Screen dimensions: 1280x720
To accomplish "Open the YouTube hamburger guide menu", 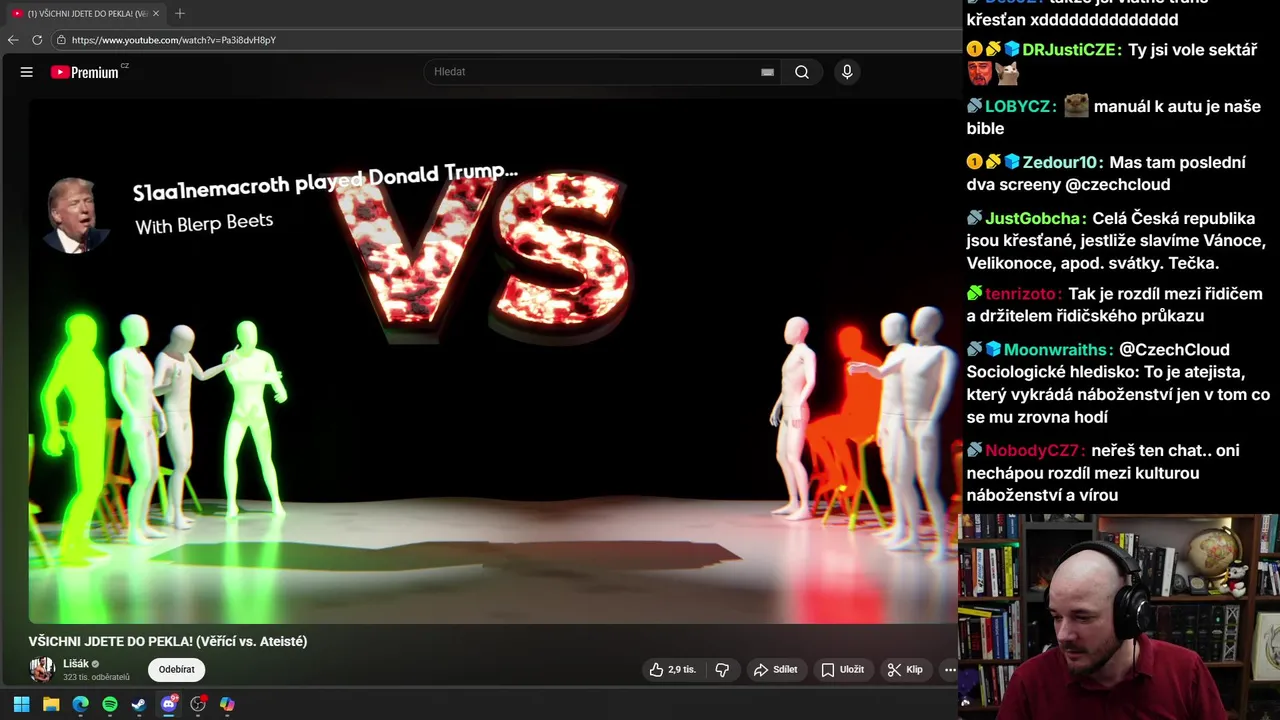I will pos(27,72).
